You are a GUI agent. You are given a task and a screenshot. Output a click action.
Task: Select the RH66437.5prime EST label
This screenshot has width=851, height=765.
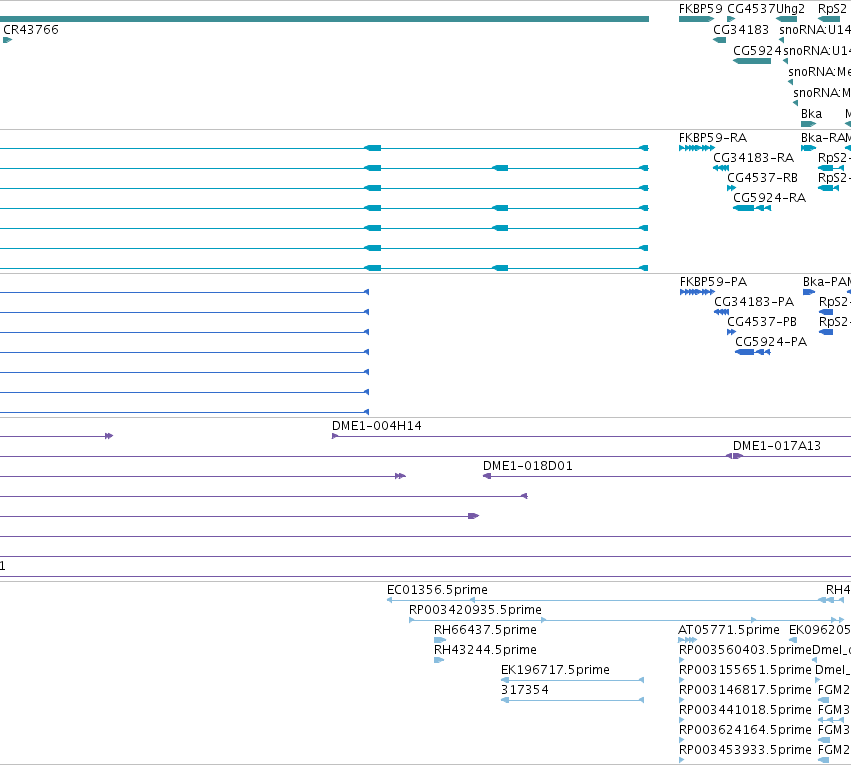485,630
